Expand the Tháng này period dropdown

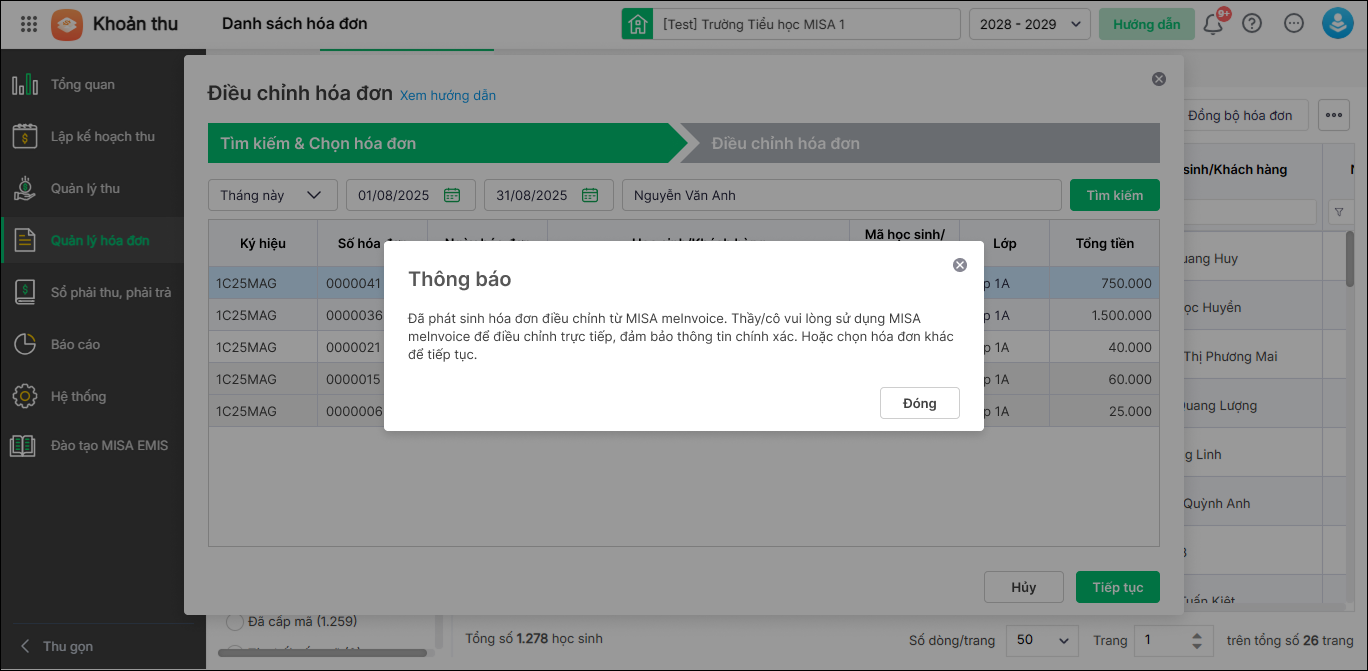click(272, 195)
